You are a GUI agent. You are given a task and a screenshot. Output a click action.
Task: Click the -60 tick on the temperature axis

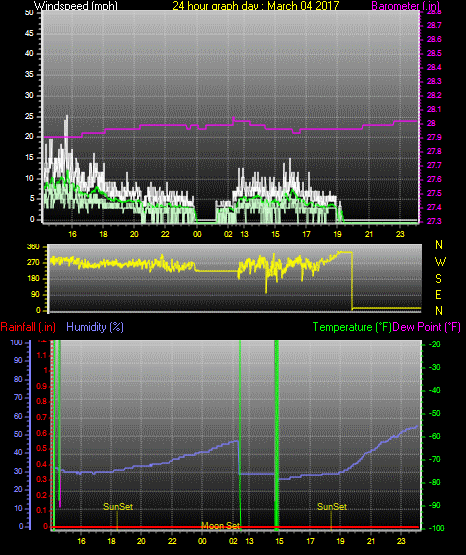[x=434, y=436]
